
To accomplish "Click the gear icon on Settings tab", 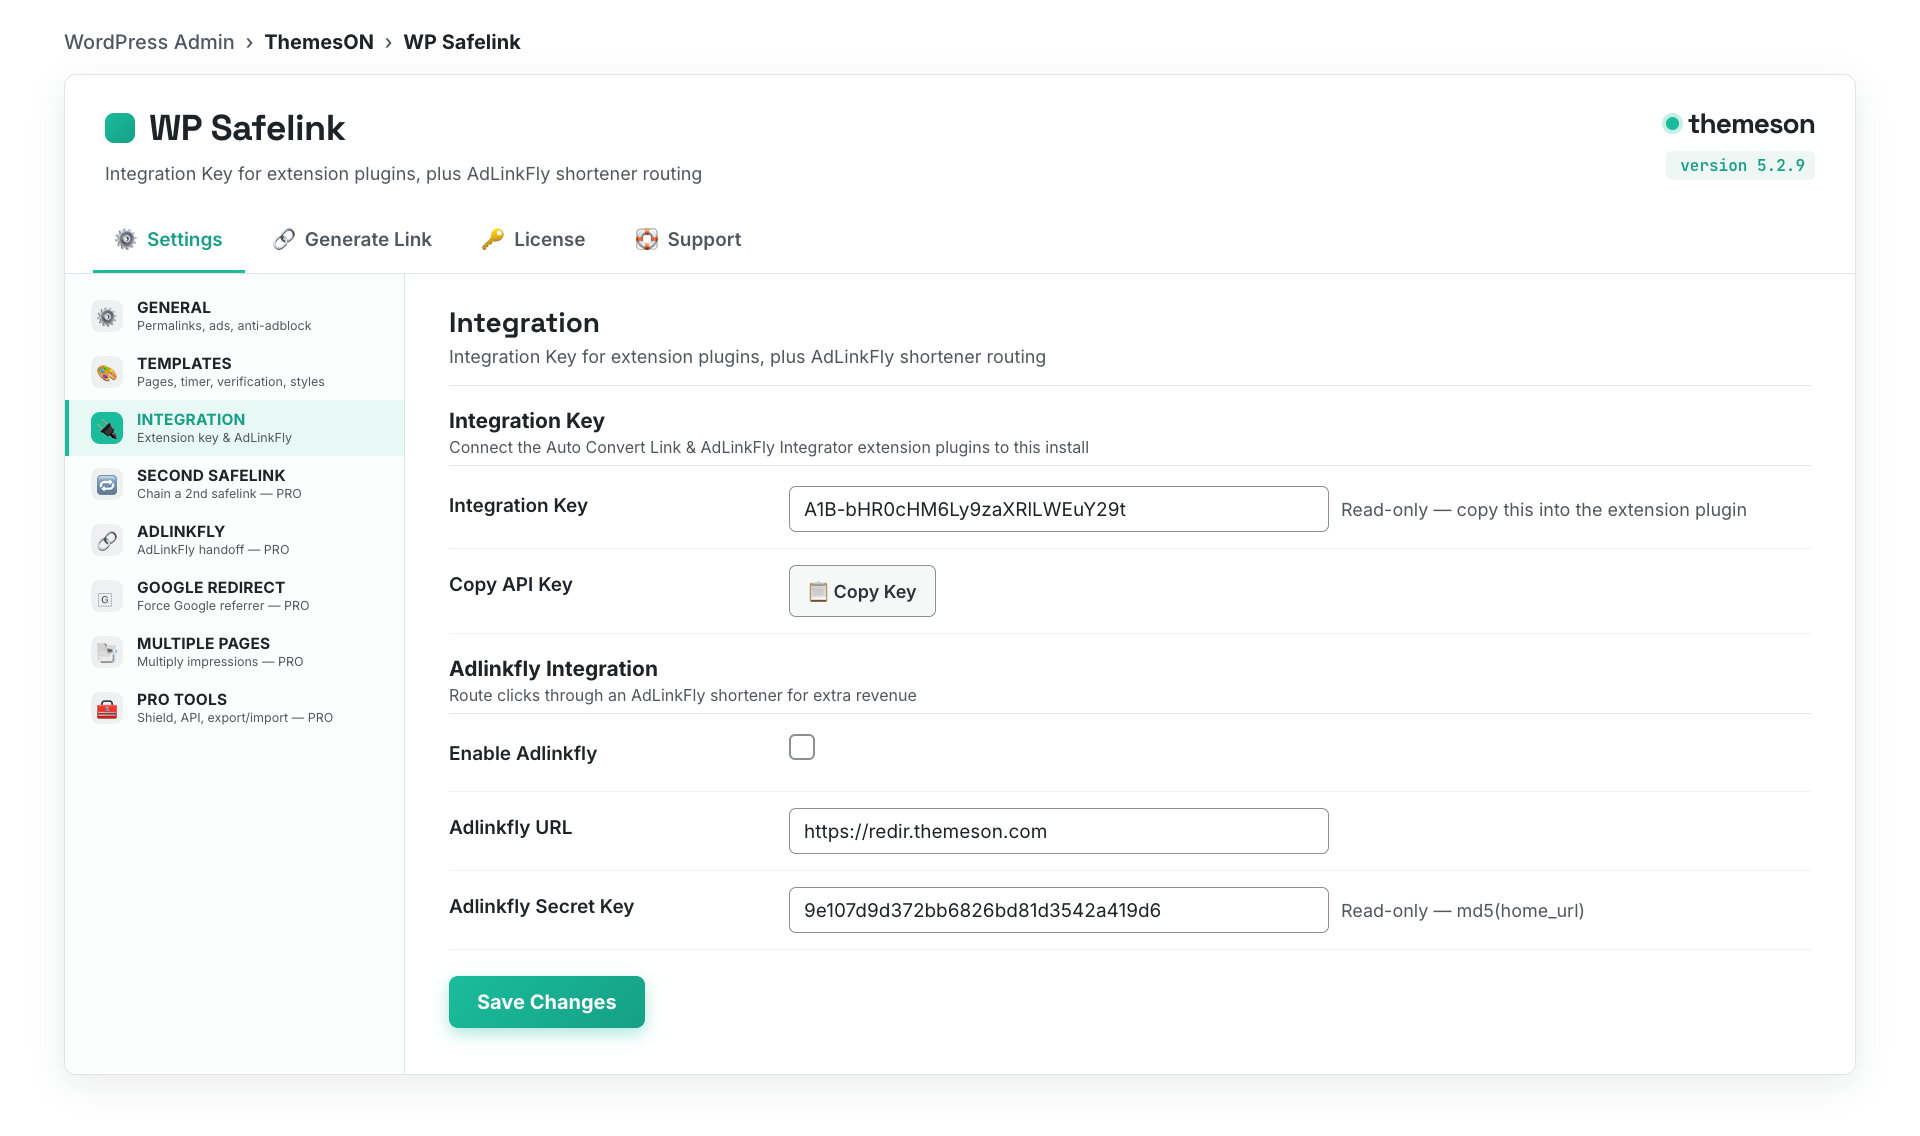I will [126, 239].
